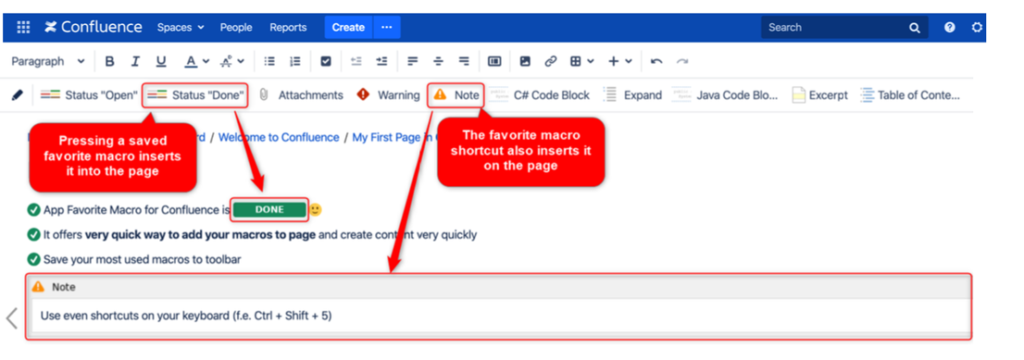Click the search magnifier icon
This screenshot has width=1024, height=360.
point(914,27)
